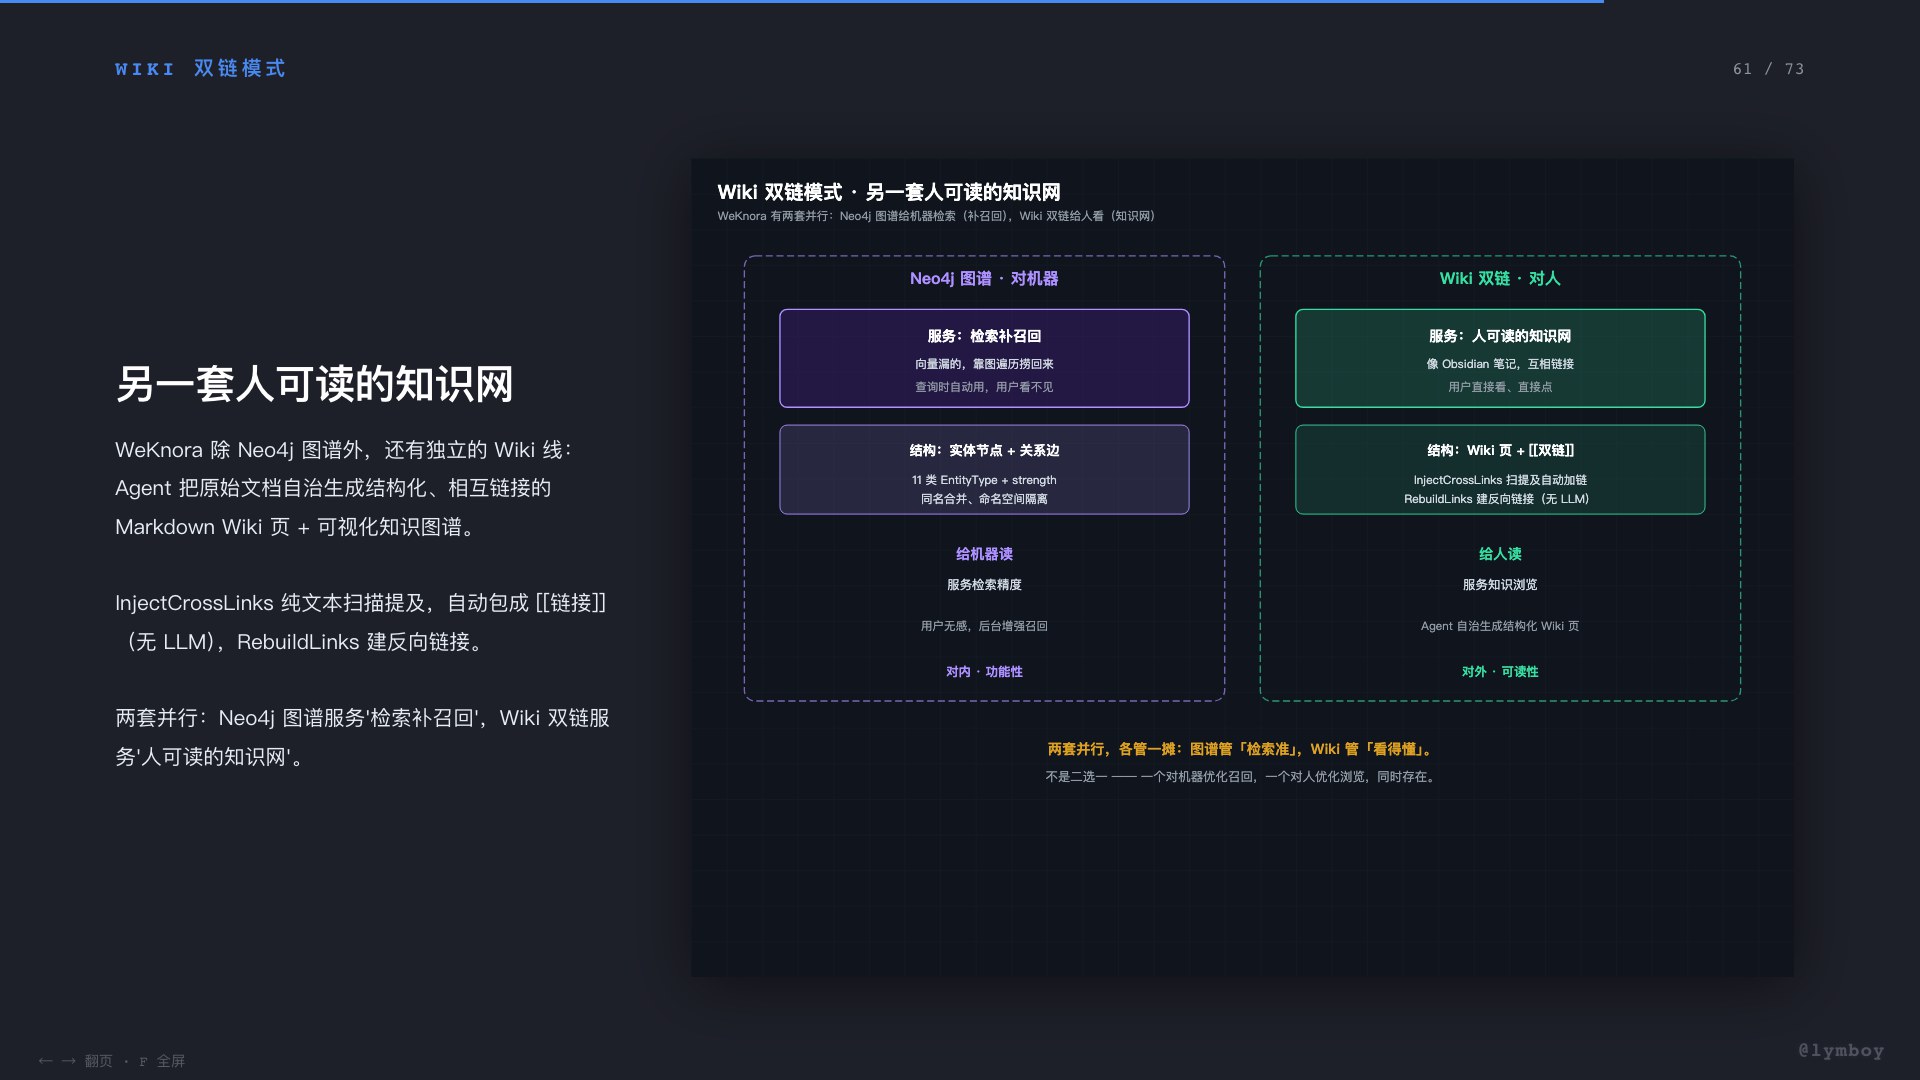
Task: Click the line "InjectCrossLinks 扫提及自动加链"
Action: point(1500,480)
